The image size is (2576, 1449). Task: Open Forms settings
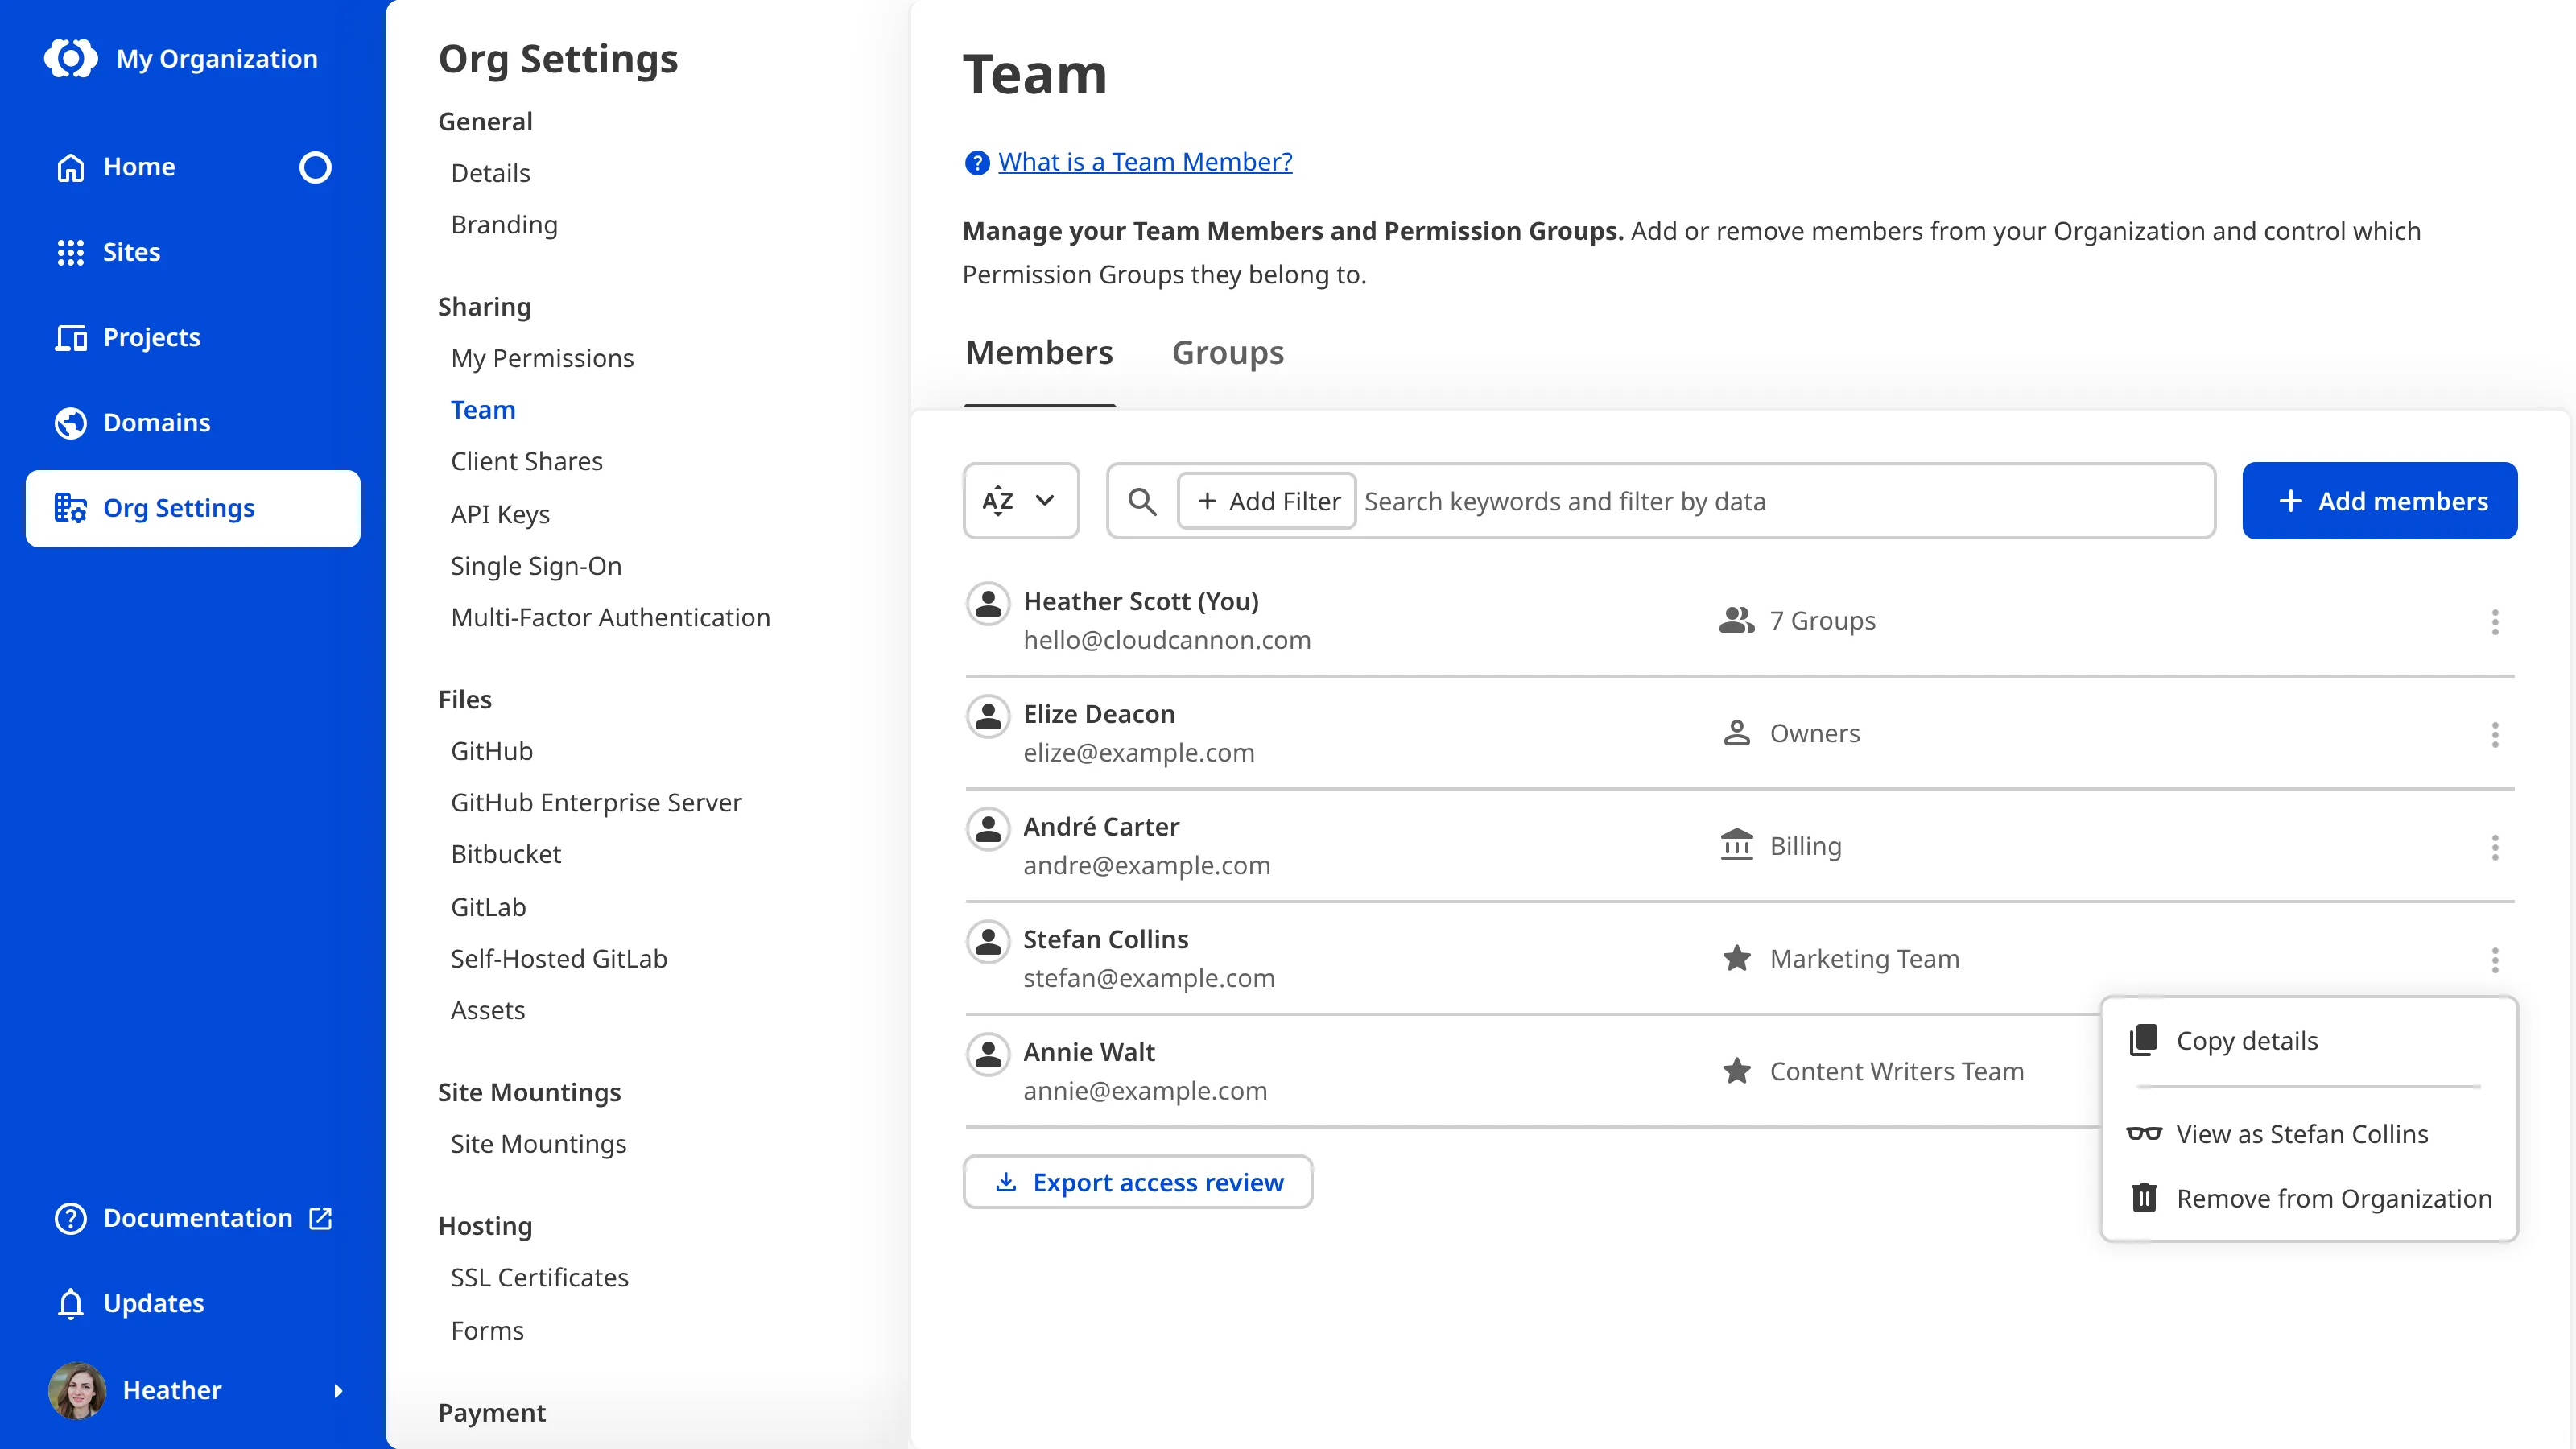tap(487, 1330)
